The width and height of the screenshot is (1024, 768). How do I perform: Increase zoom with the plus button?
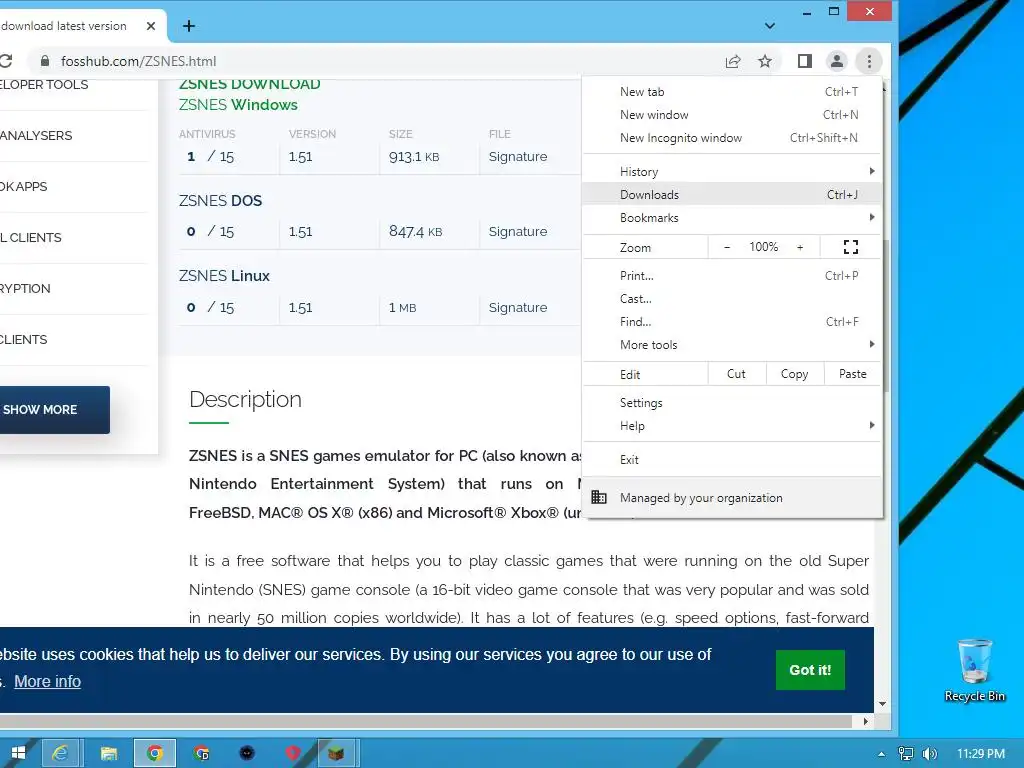tap(800, 247)
